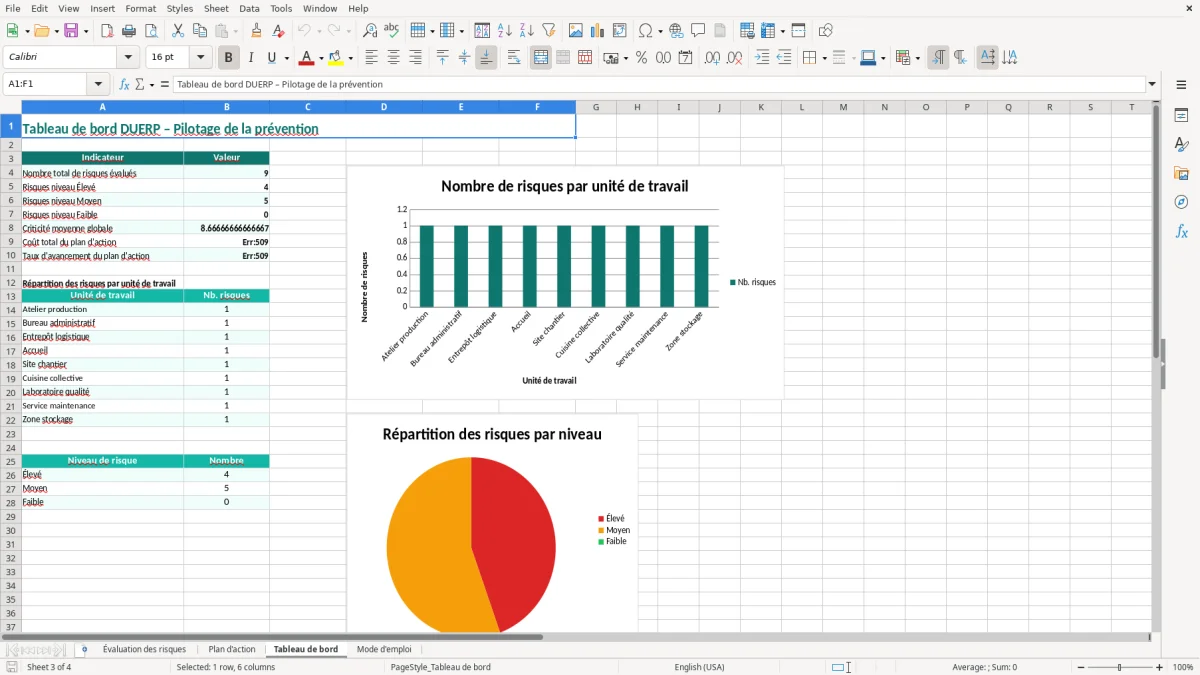Screen dimensions: 1200x675
Task: Insert an image
Action: coord(576,31)
